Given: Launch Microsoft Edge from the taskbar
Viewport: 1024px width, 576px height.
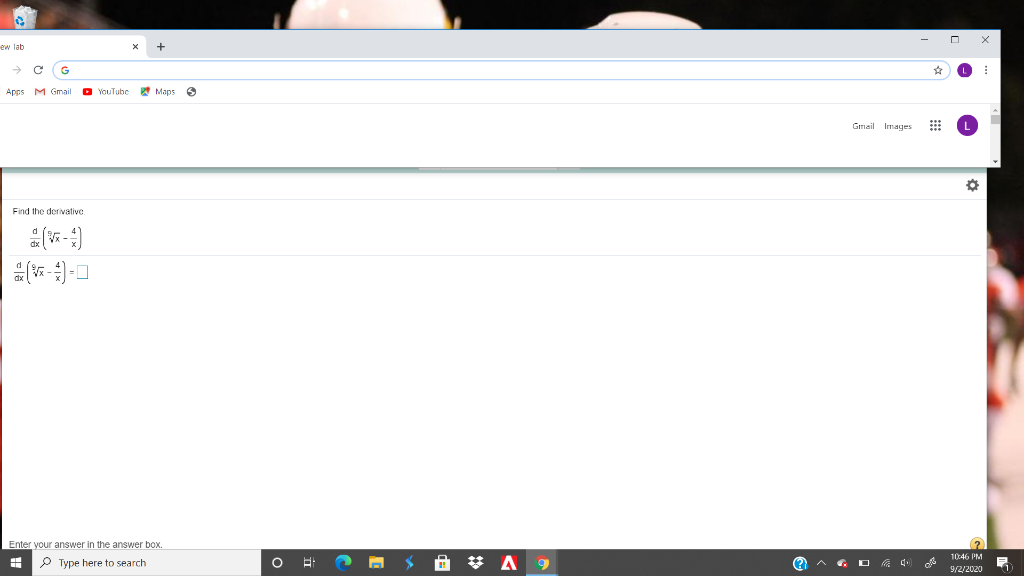Looking at the screenshot, I should click(x=343, y=562).
